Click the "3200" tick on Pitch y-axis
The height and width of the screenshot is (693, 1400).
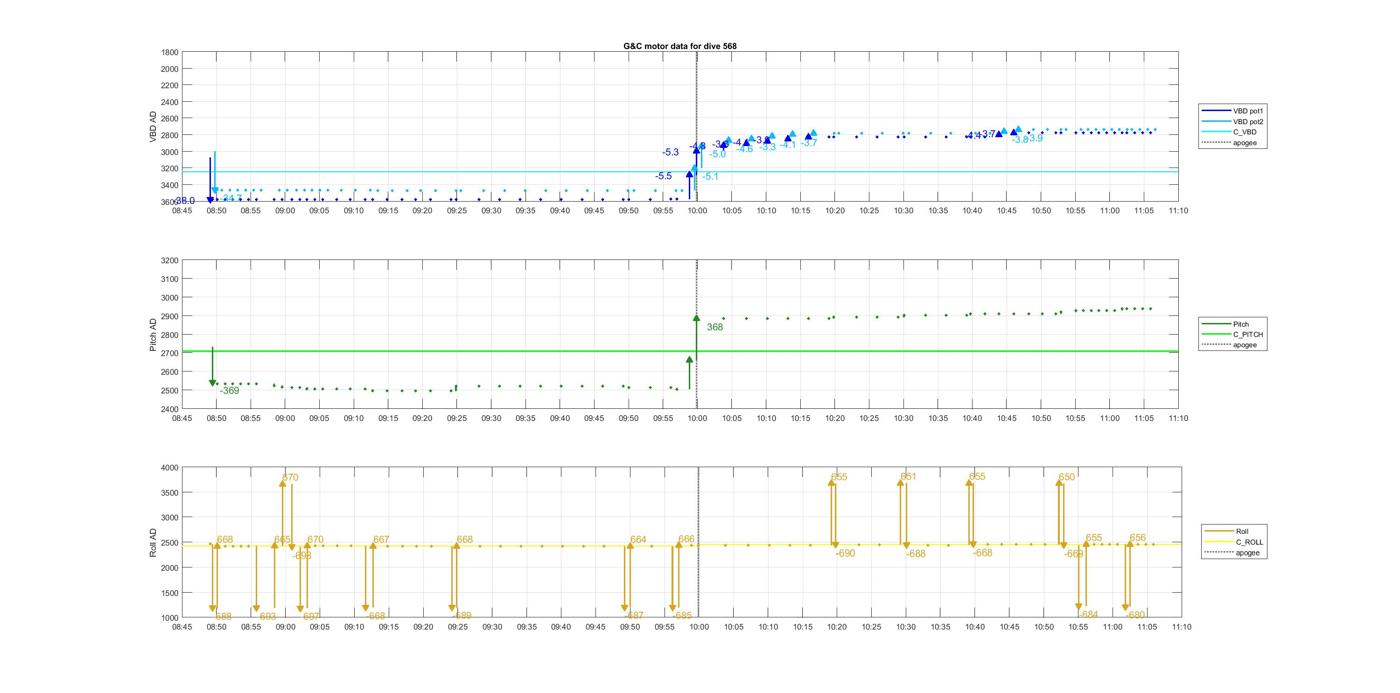point(169,260)
